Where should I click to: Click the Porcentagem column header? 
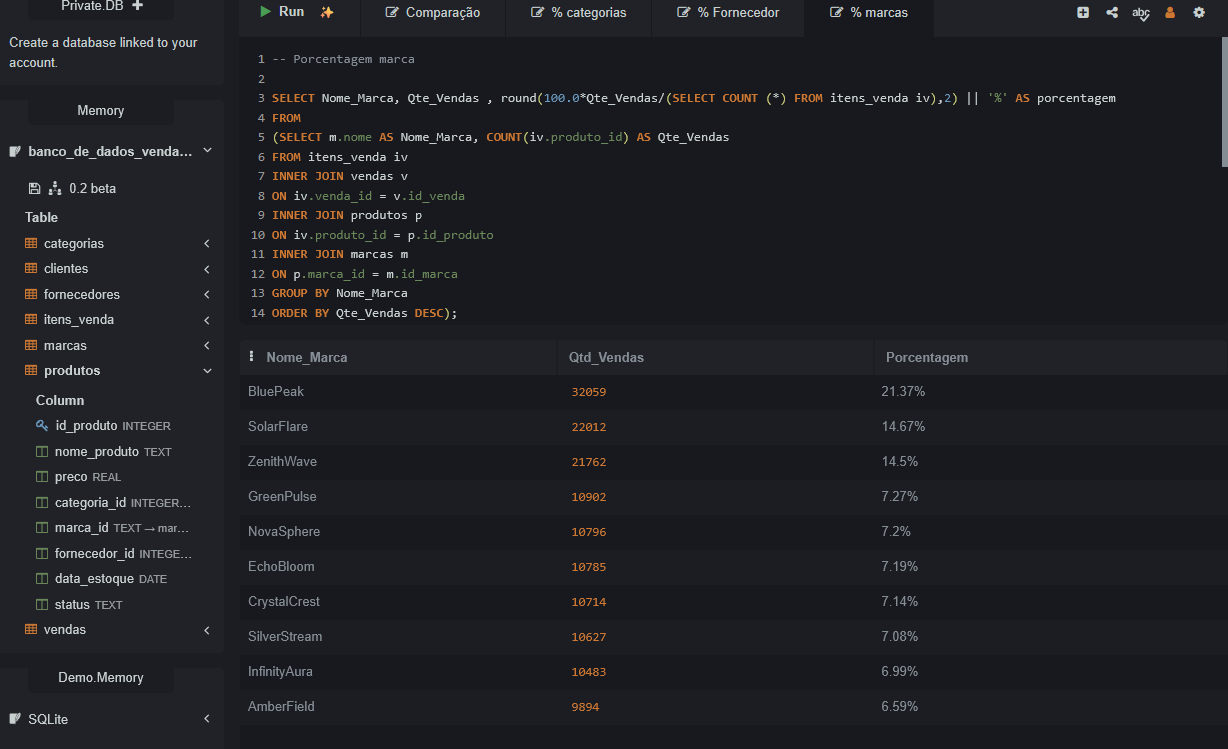pos(1050,357)
